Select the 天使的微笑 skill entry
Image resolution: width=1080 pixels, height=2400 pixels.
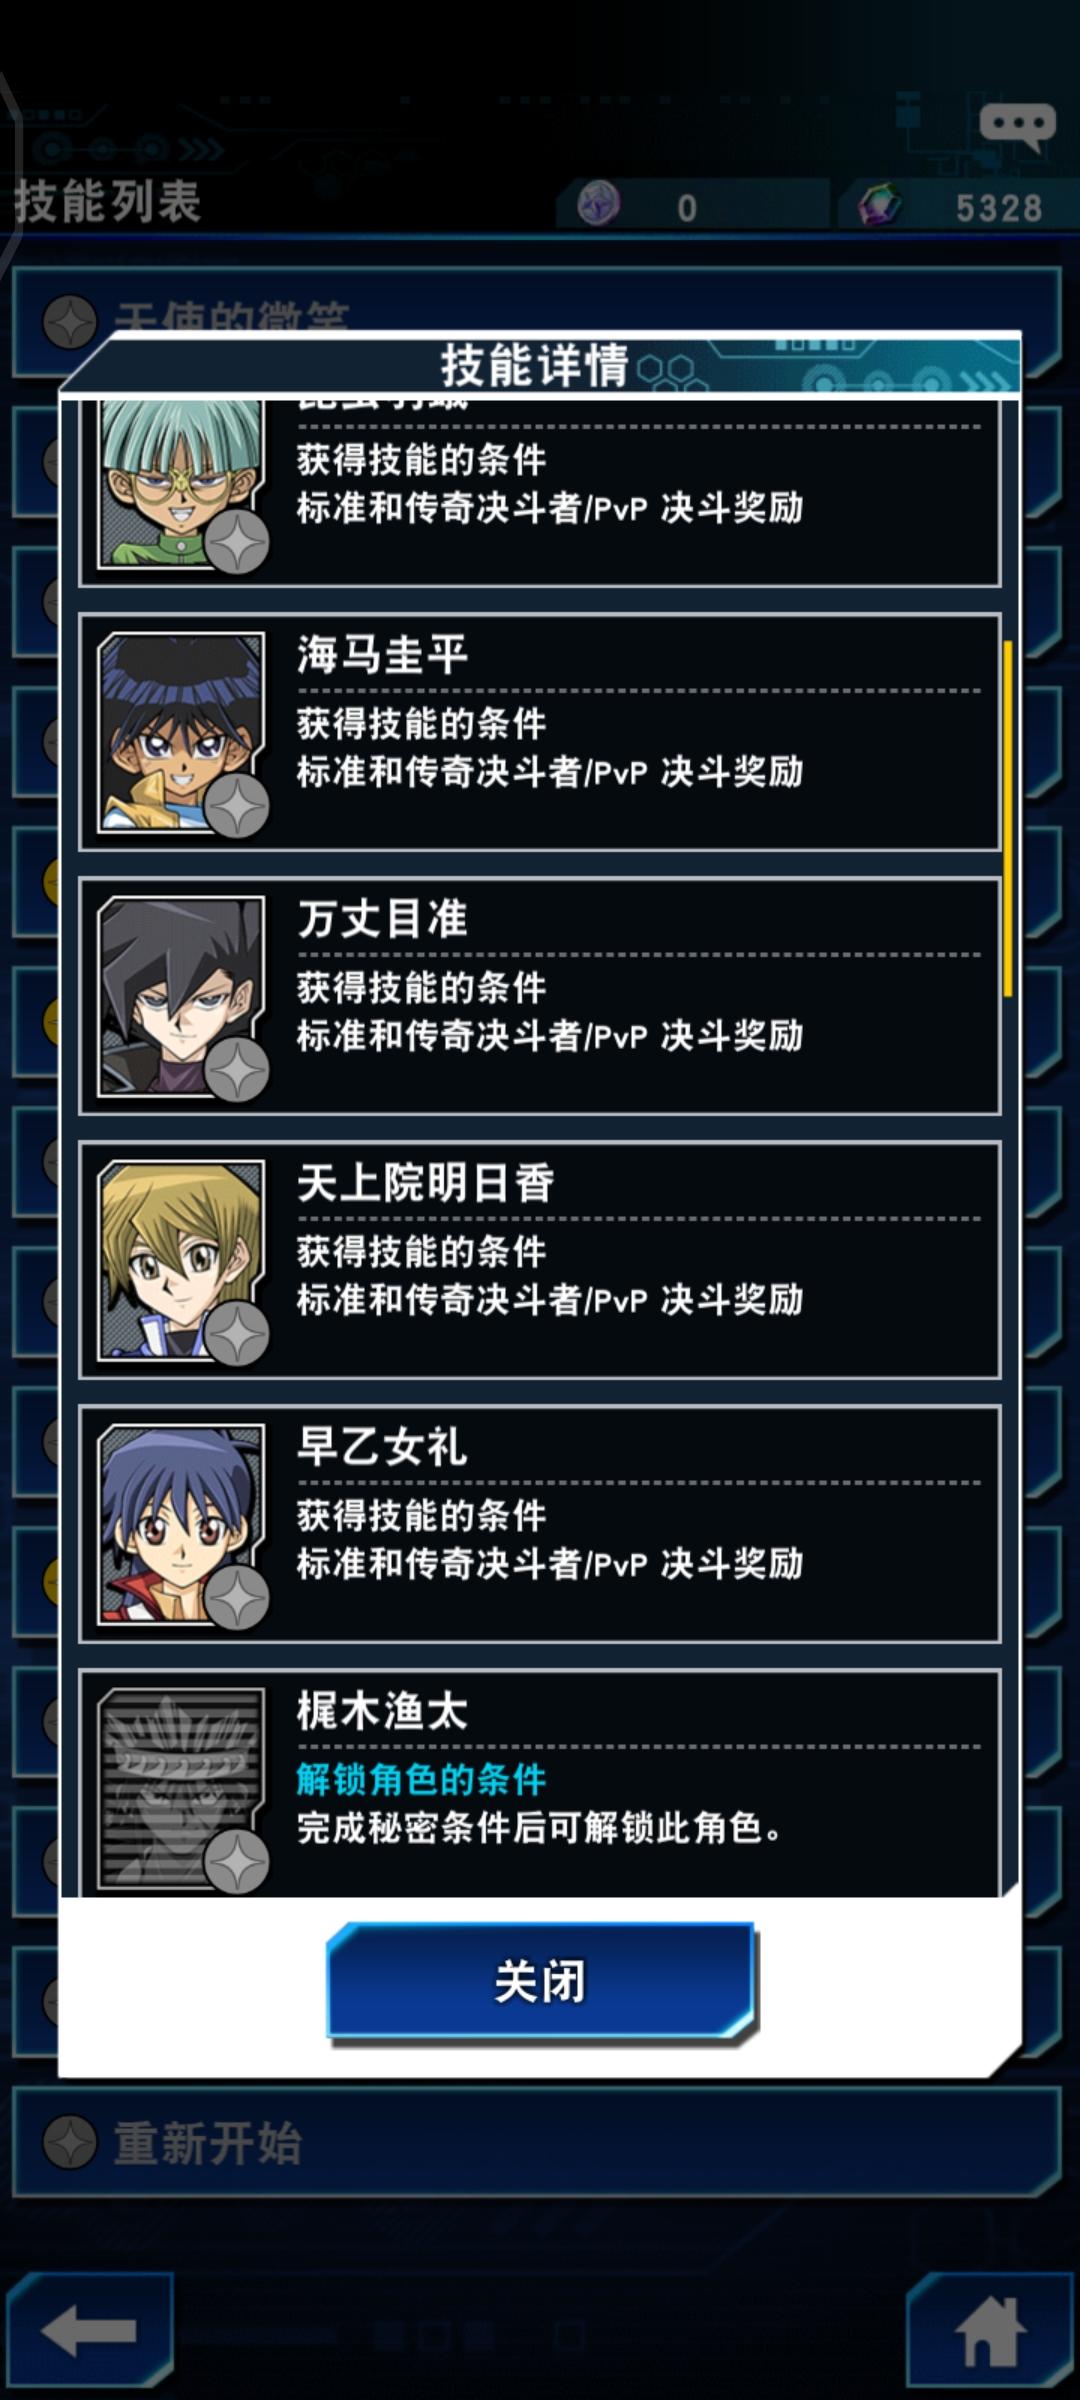point(536,320)
